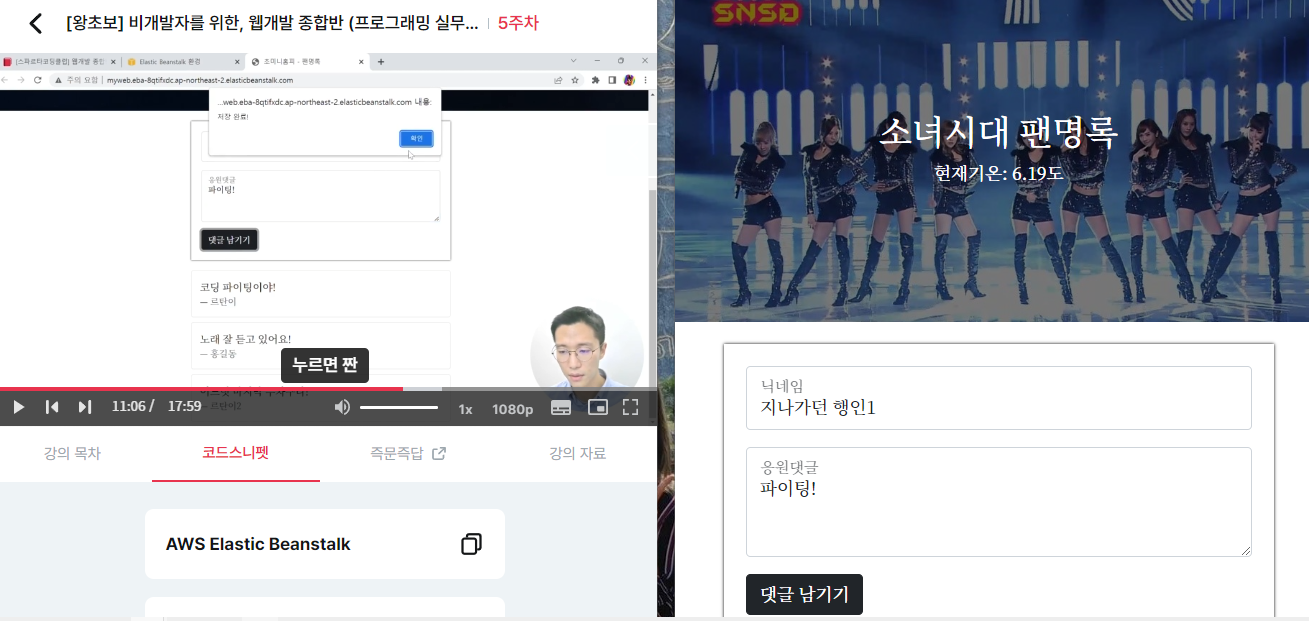Close the 팬명록 browser tab in video
1309x621 pixels.
[361, 61]
